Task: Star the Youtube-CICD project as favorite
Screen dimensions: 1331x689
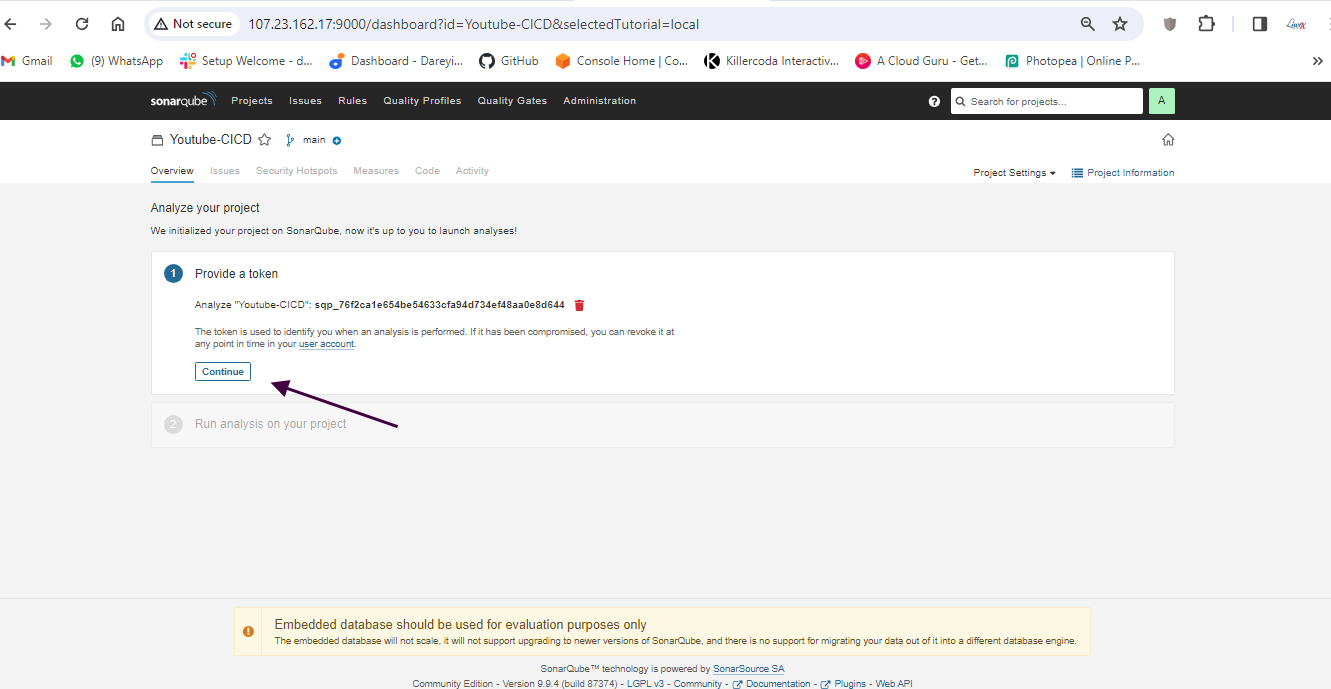Action: click(x=264, y=140)
